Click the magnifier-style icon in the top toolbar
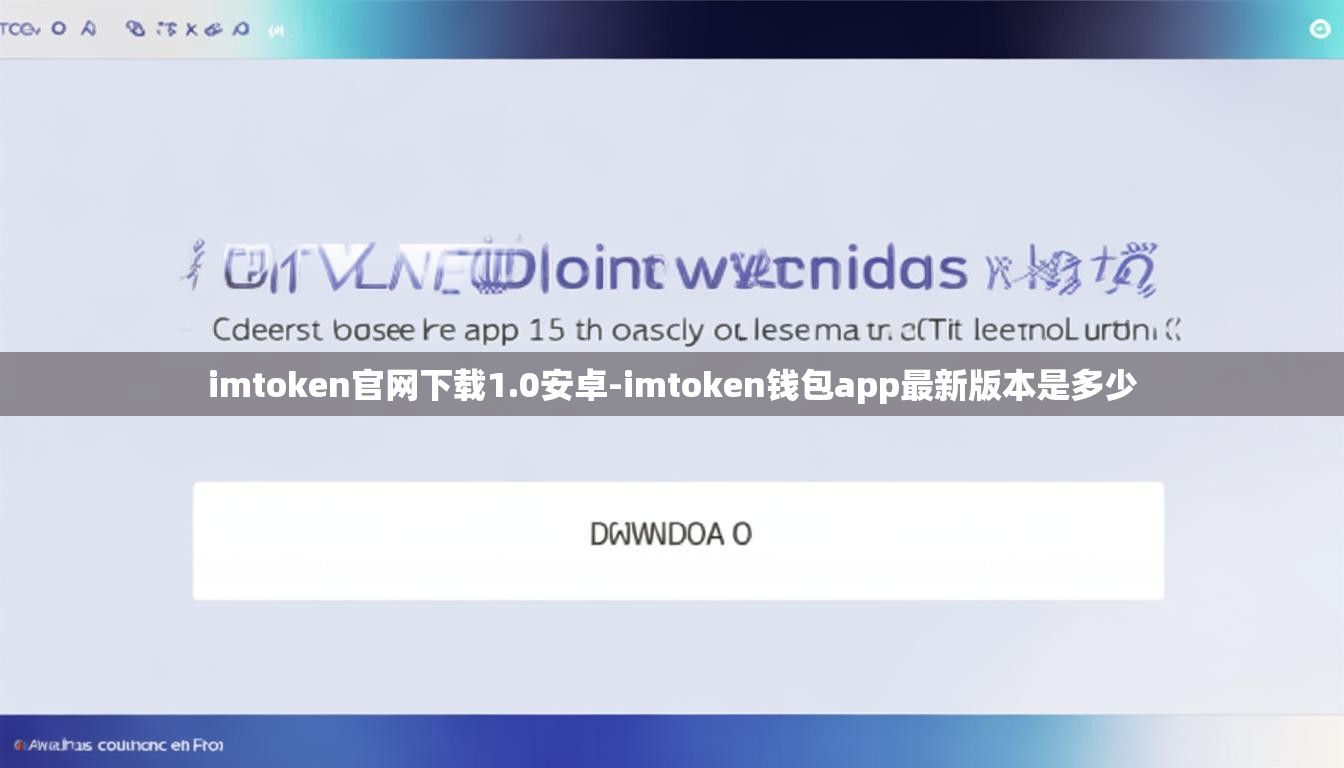 point(241,29)
